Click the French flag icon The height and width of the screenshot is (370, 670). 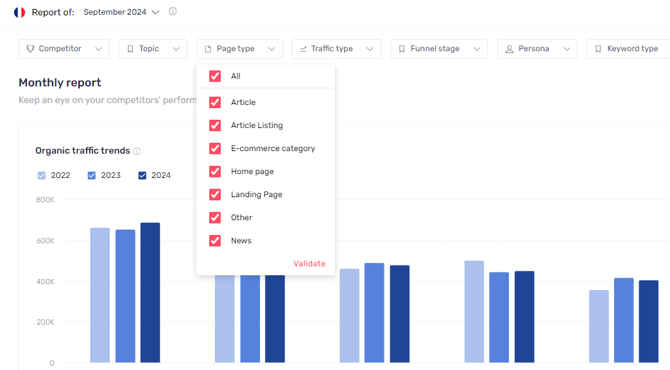tap(19, 12)
